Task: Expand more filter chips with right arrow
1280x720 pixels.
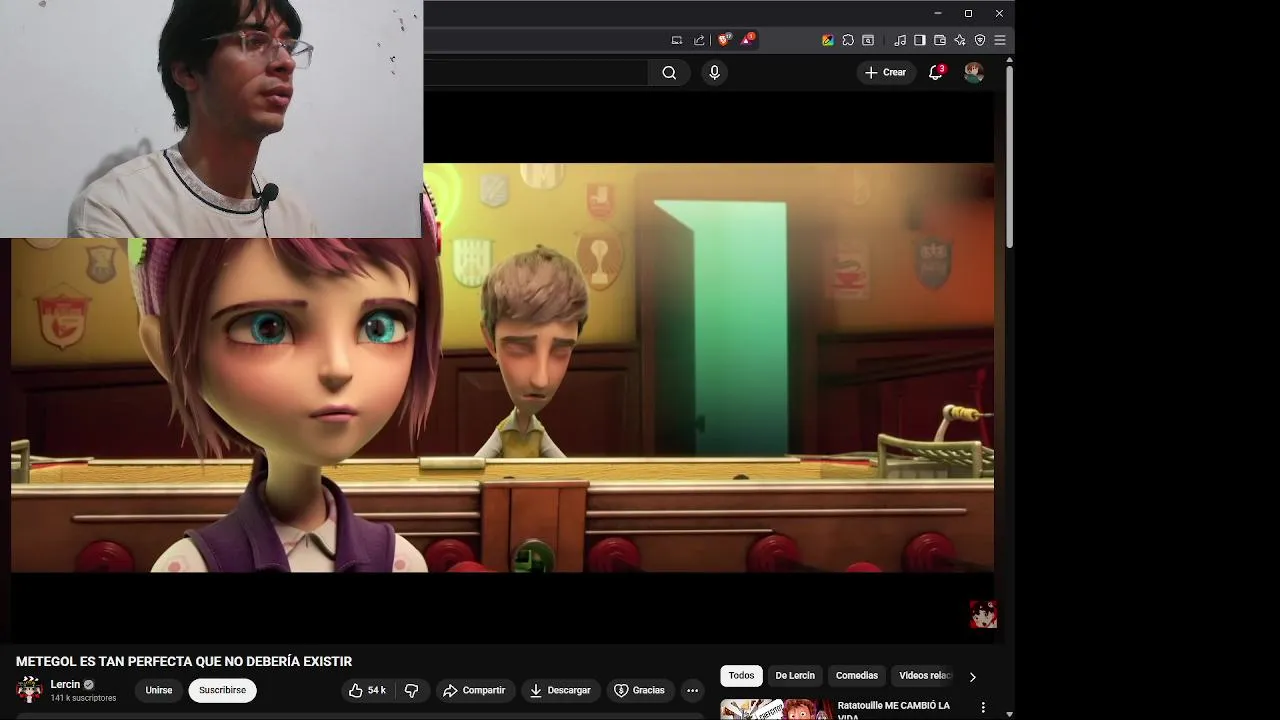Action: click(x=972, y=677)
